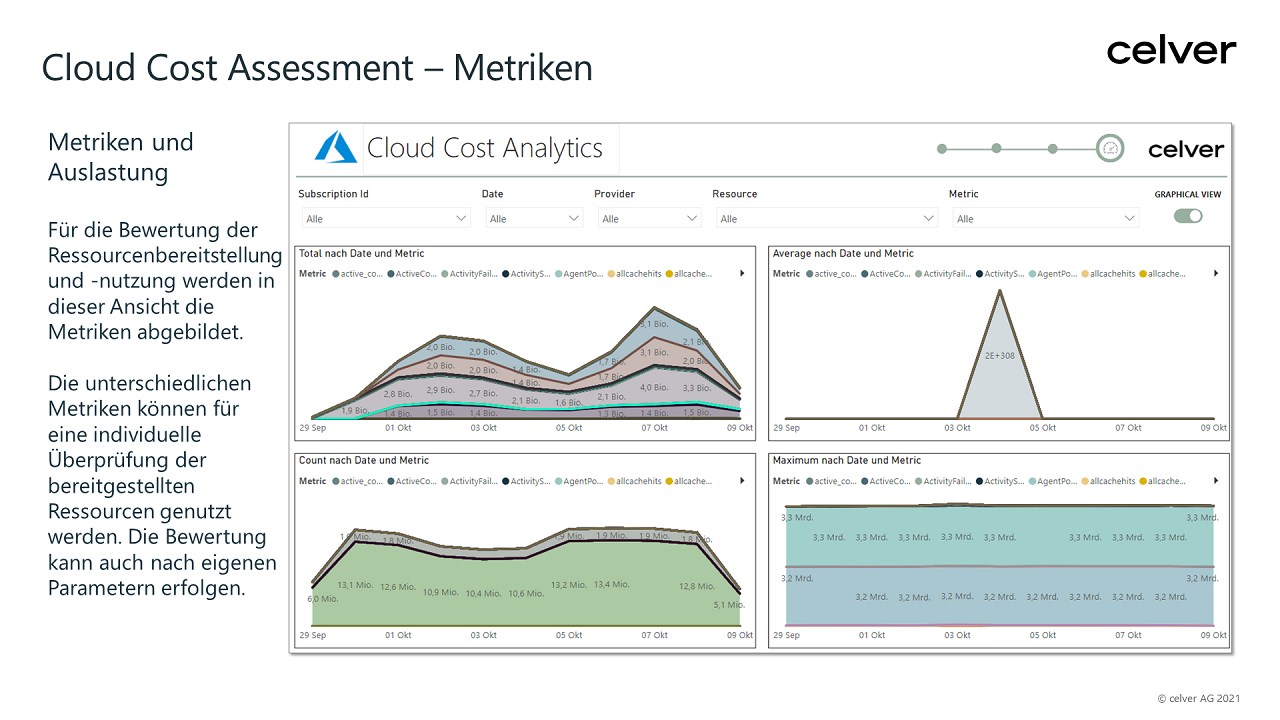Open the gauge page in the step navigator
The height and width of the screenshot is (720, 1280).
point(1110,149)
